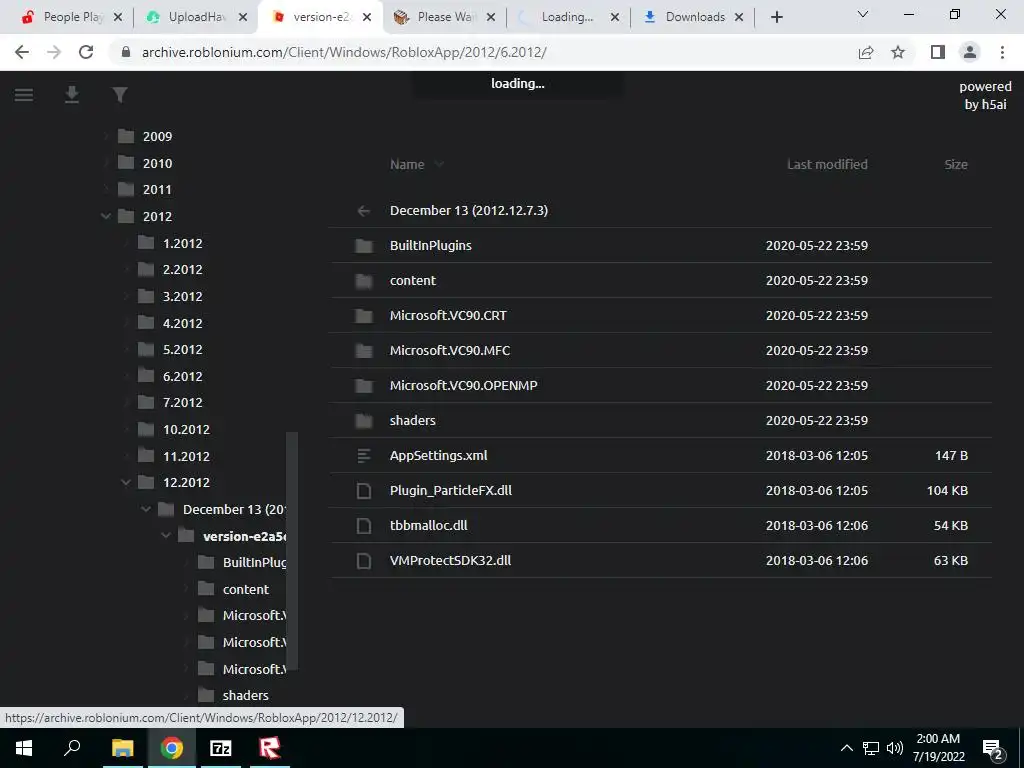The image size is (1024, 768).
Task: Click the tbbmalloc.dll file icon
Action: tap(364, 526)
